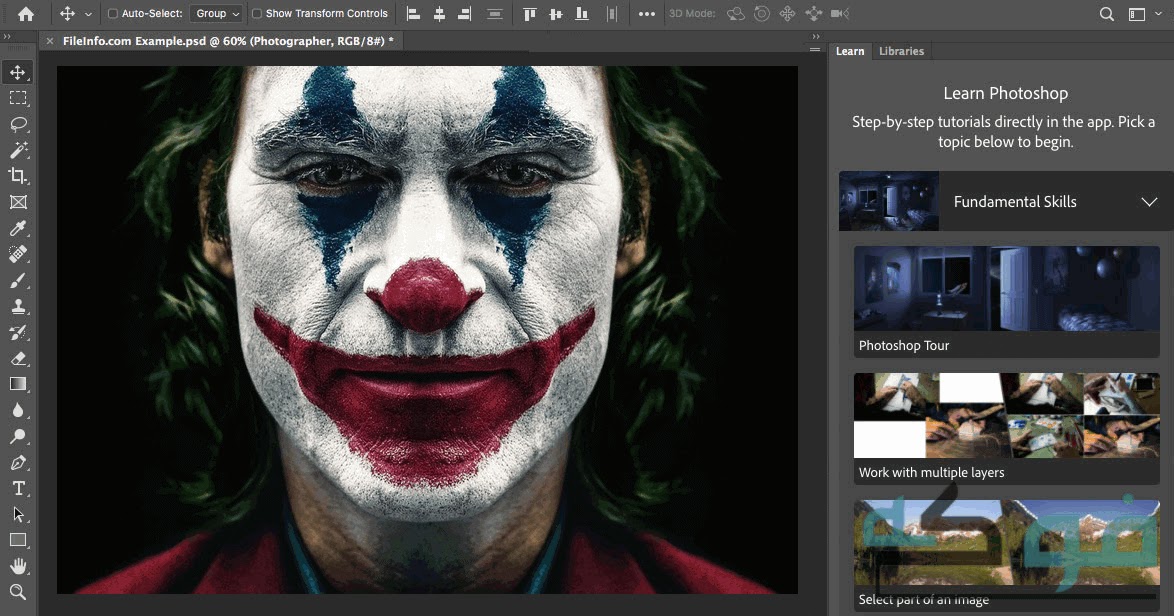1174x616 pixels.
Task: Select the Path Selection tool
Action: [18, 514]
